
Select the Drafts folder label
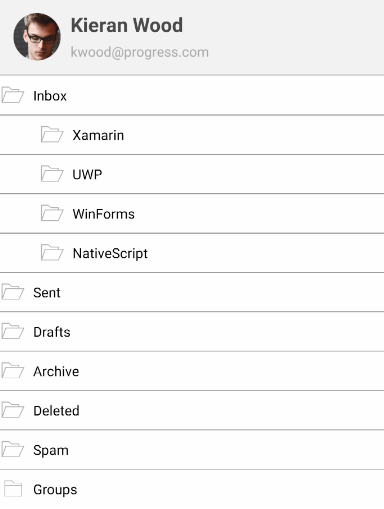(52, 332)
